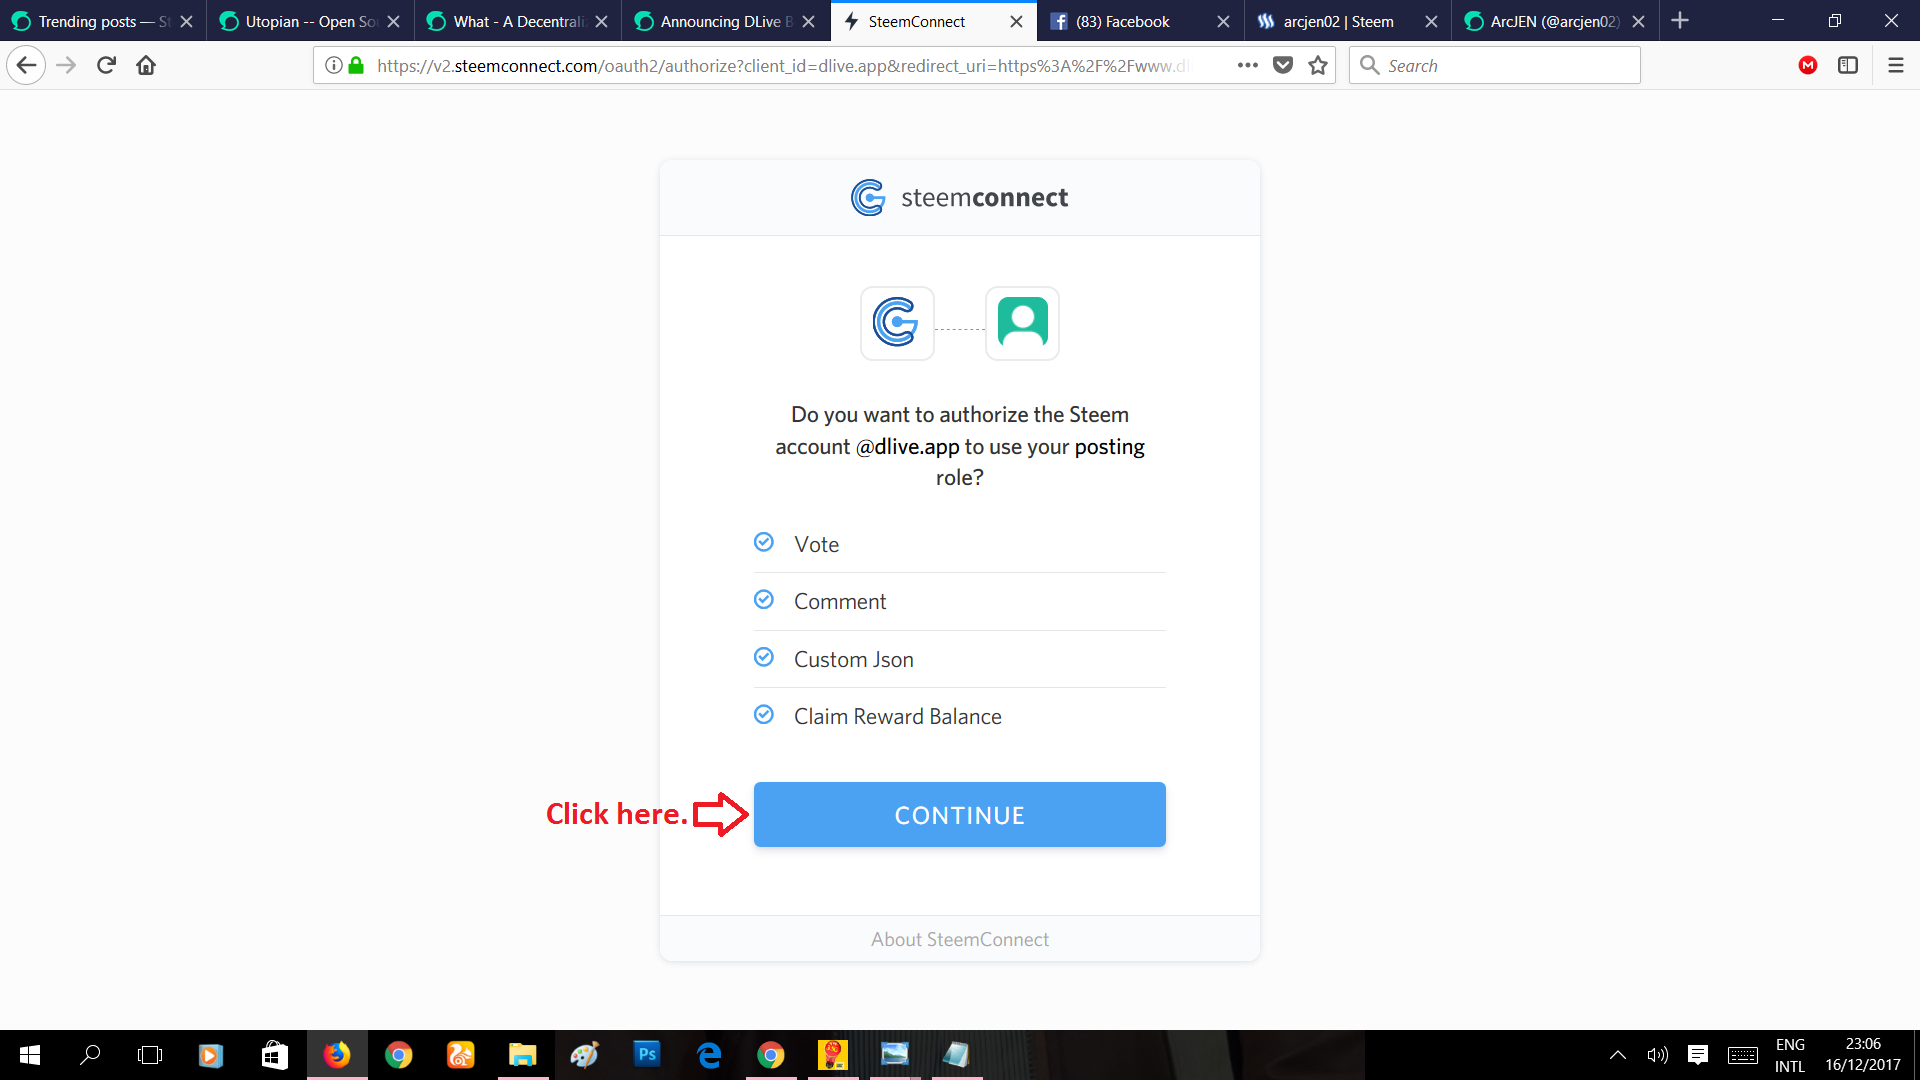Show hidden system tray icons chevron
This screenshot has height=1080, width=1920.
point(1617,1054)
